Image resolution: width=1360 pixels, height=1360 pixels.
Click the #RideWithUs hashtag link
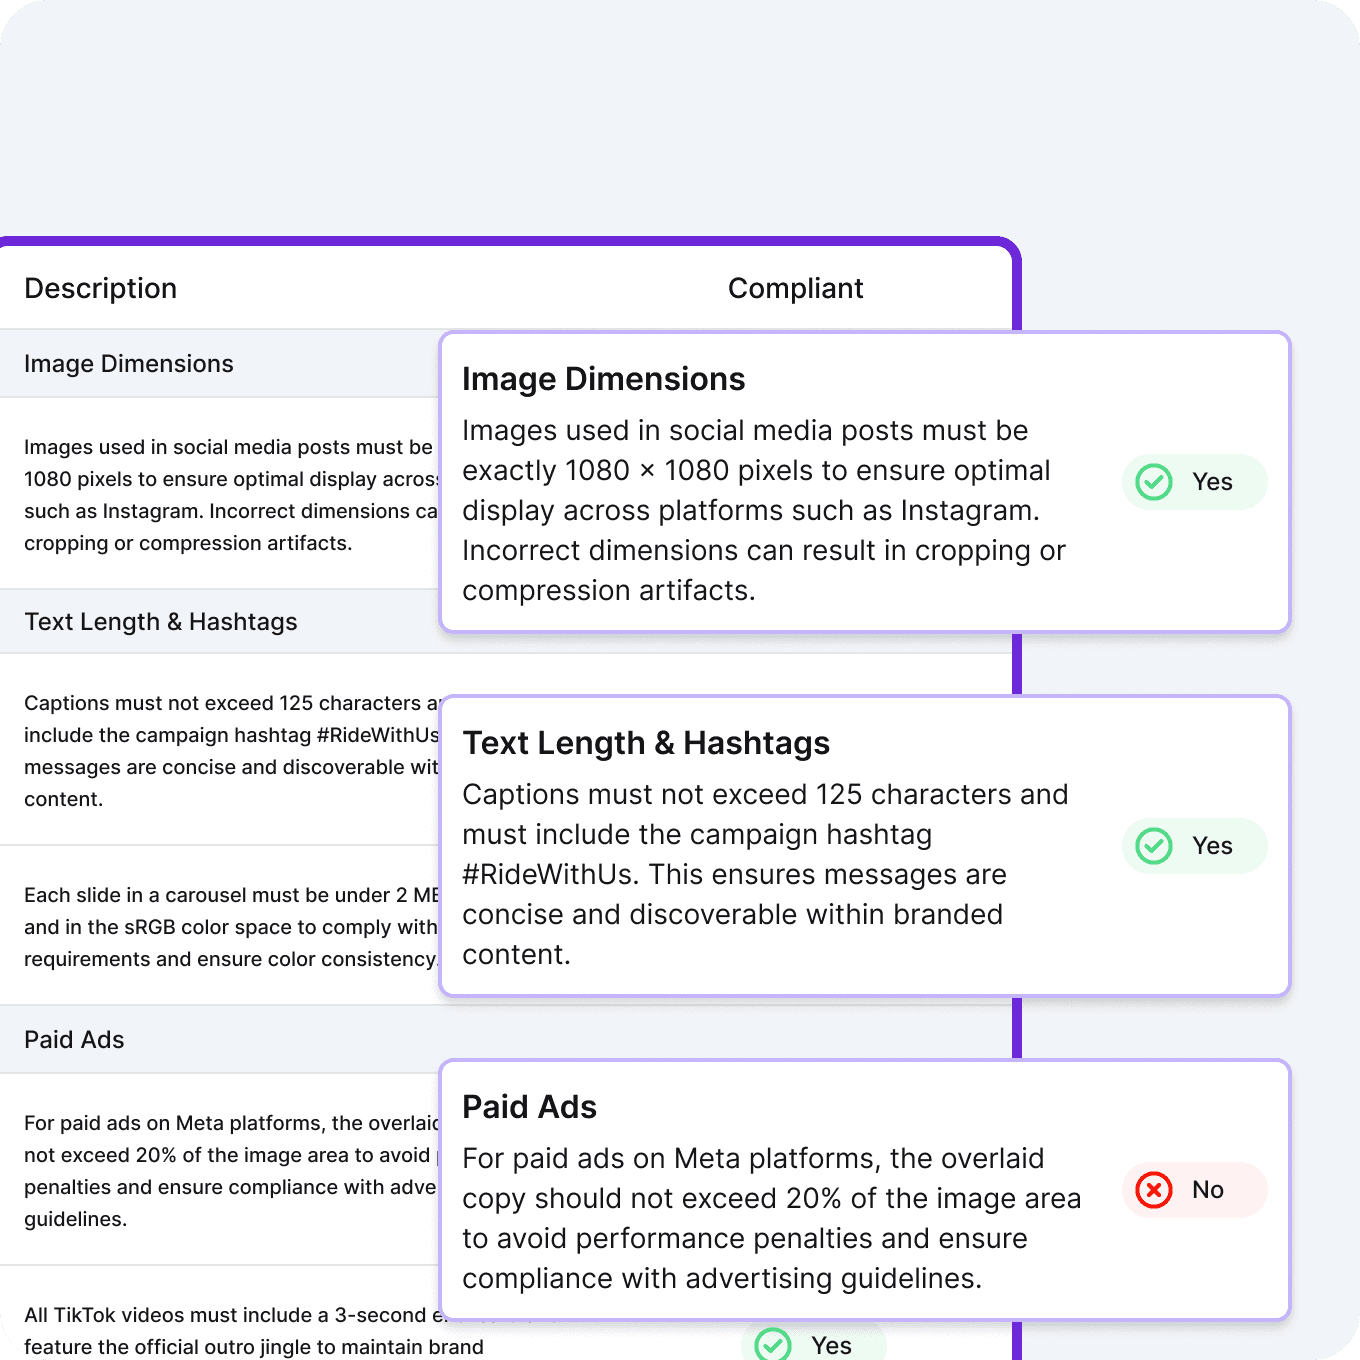click(546, 874)
